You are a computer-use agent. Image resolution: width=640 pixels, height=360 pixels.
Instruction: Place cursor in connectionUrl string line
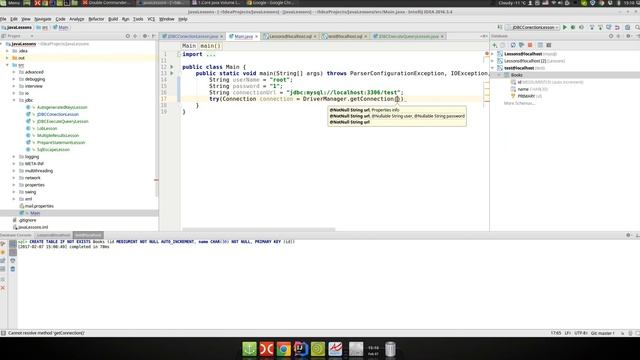click(306, 93)
